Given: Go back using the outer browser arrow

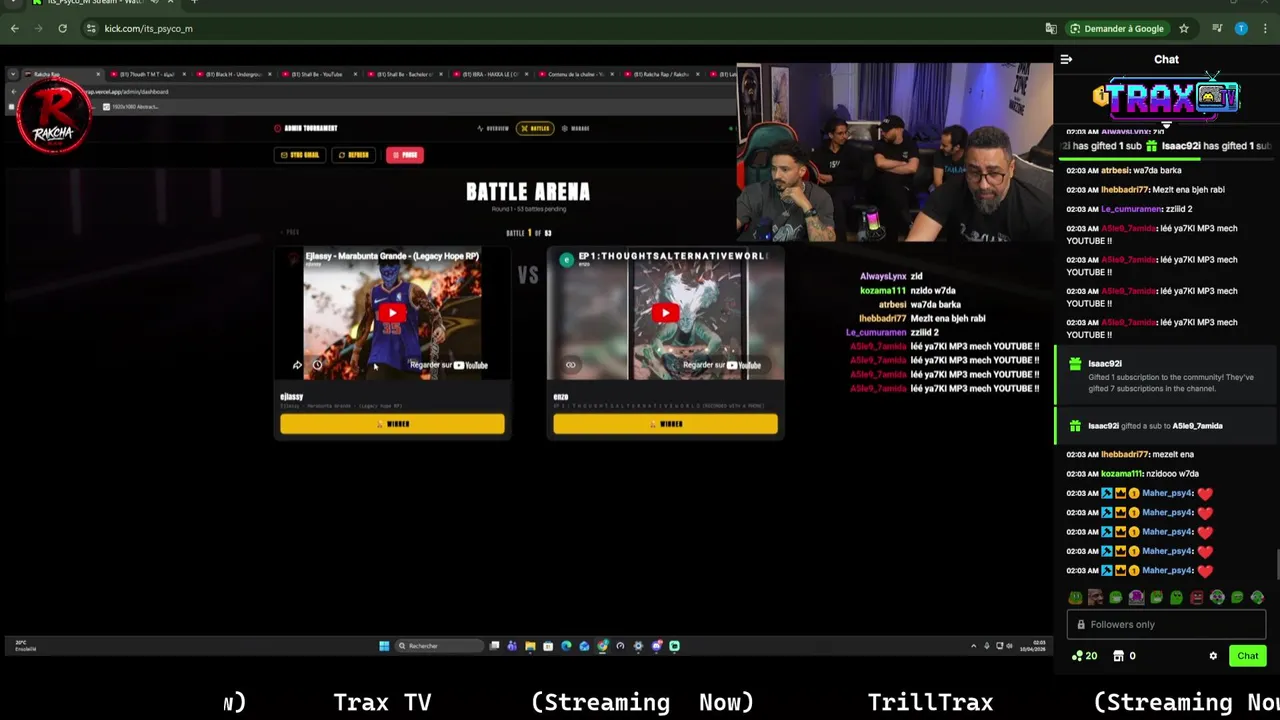Looking at the screenshot, I should (15, 28).
